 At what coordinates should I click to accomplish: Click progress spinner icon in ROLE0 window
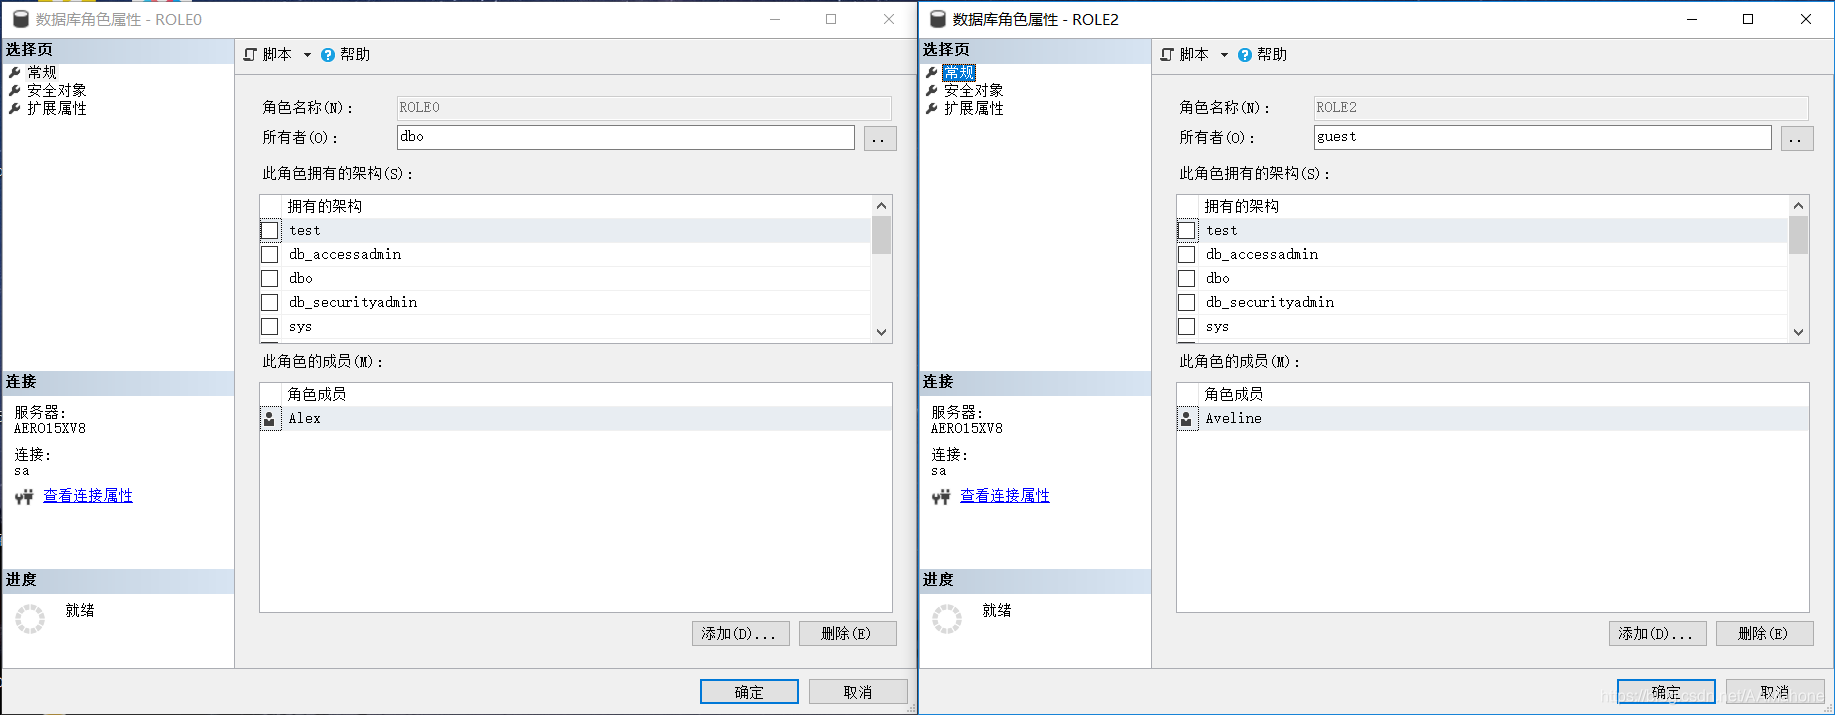coord(30,619)
